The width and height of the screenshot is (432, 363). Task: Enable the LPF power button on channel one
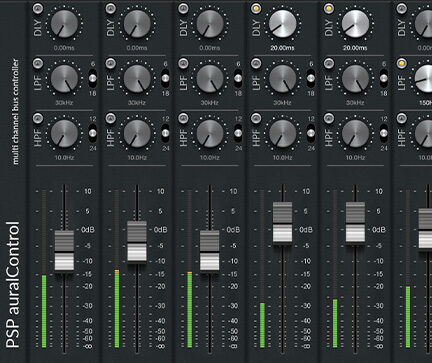pos(38,63)
